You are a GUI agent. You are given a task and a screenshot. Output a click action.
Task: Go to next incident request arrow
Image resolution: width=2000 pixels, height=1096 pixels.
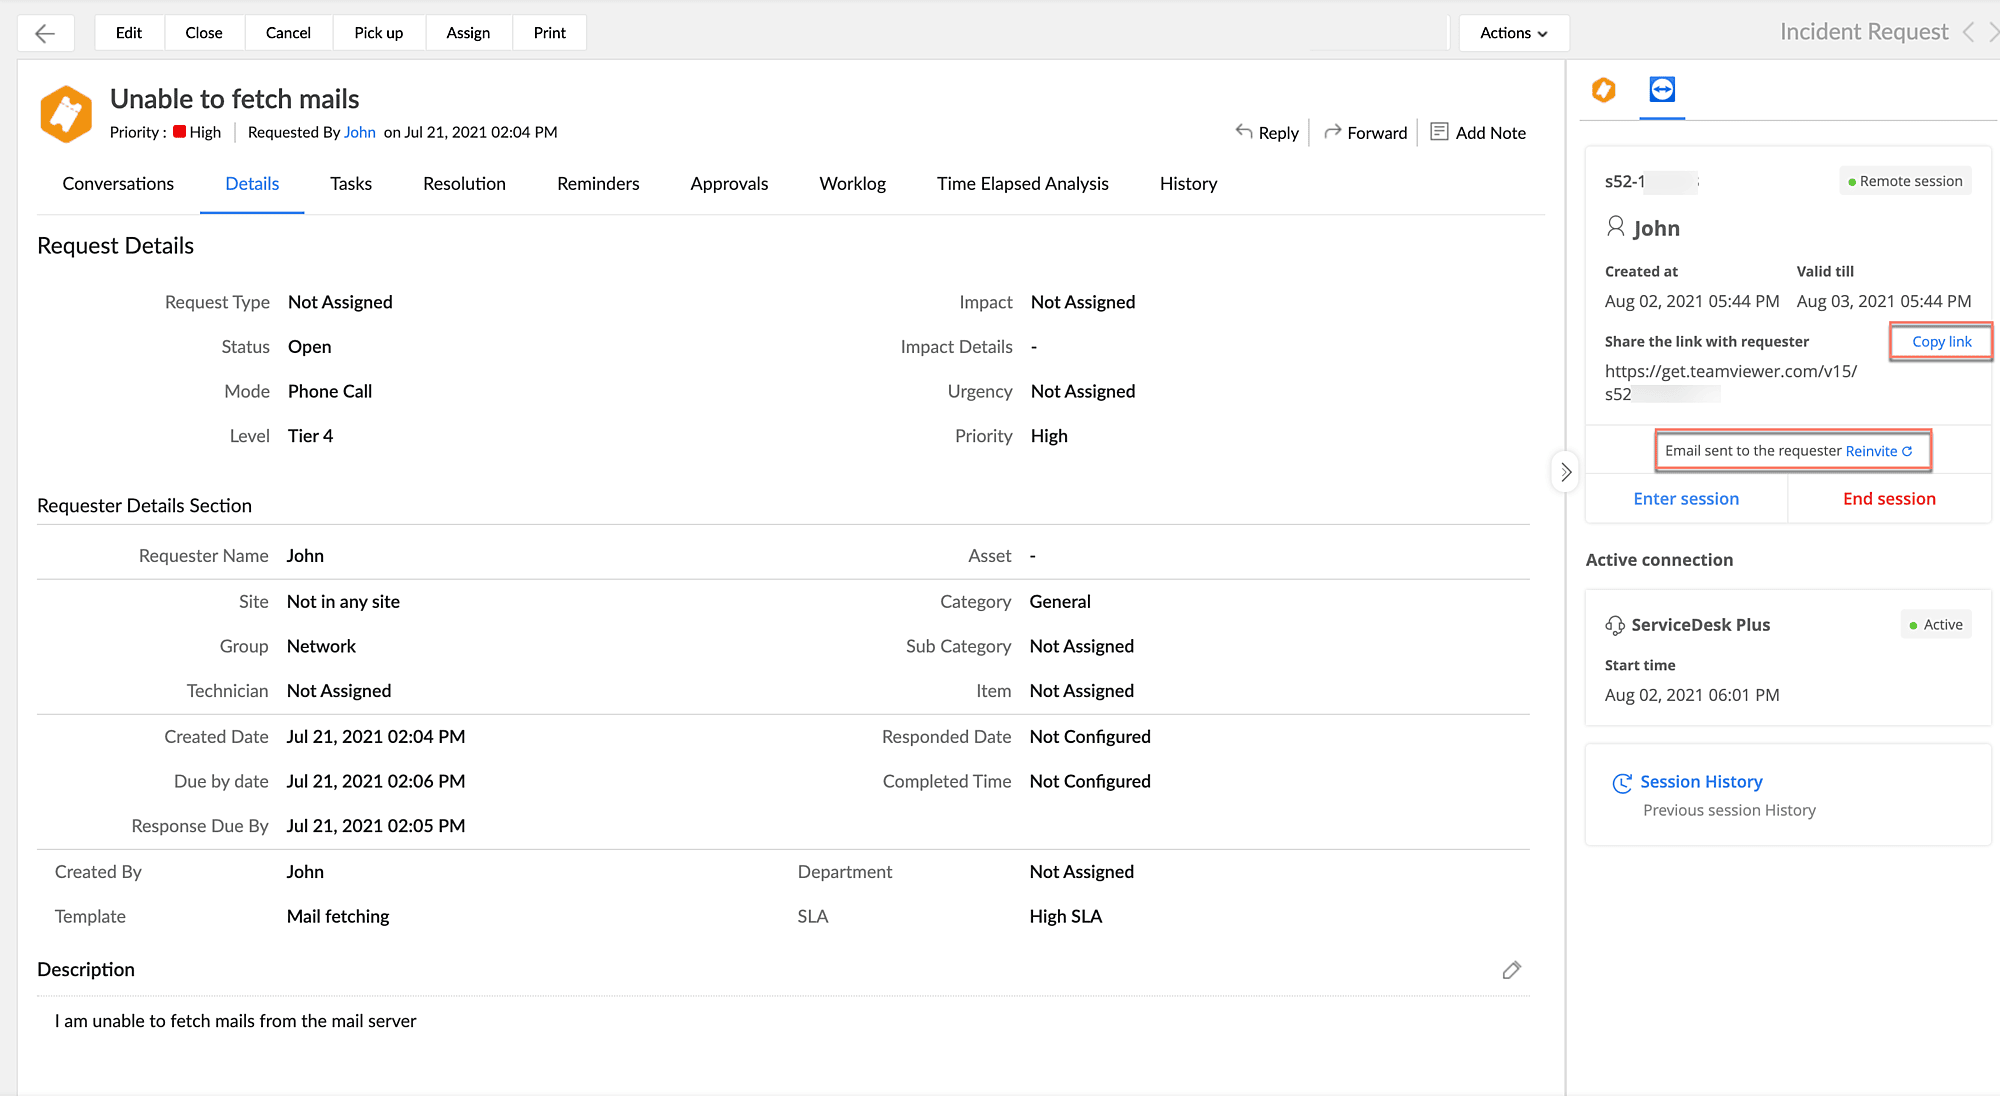[1992, 32]
